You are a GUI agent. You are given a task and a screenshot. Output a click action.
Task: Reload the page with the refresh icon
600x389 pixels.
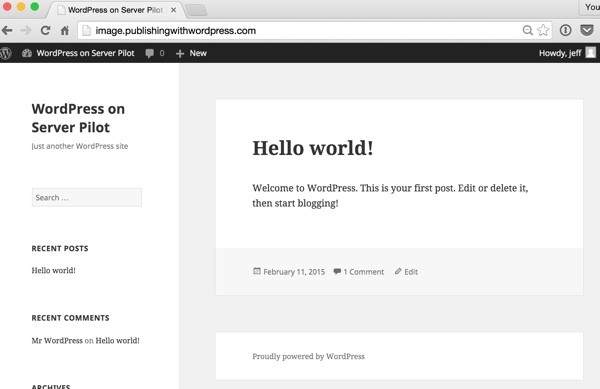tap(45, 30)
